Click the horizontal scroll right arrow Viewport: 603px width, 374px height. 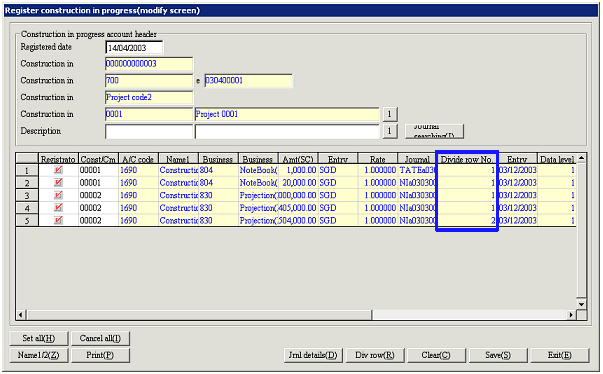[x=571, y=315]
